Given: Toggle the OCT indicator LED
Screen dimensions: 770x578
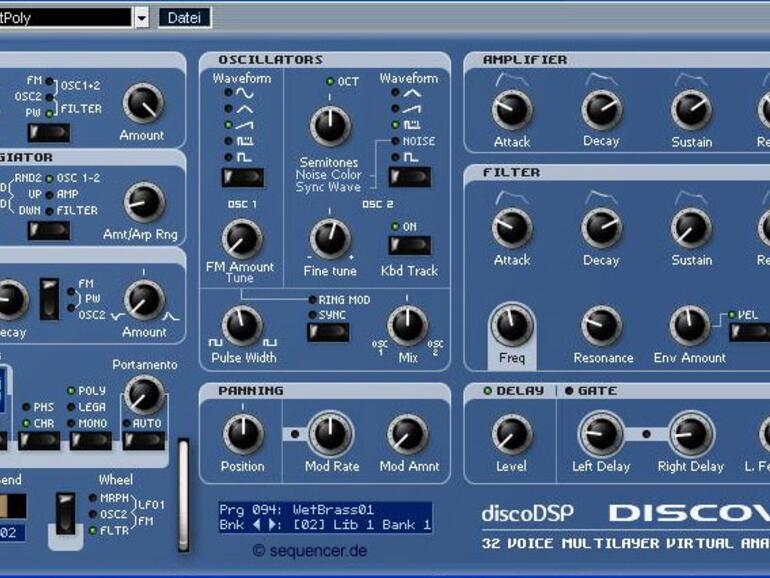Looking at the screenshot, I should click(x=330, y=82).
